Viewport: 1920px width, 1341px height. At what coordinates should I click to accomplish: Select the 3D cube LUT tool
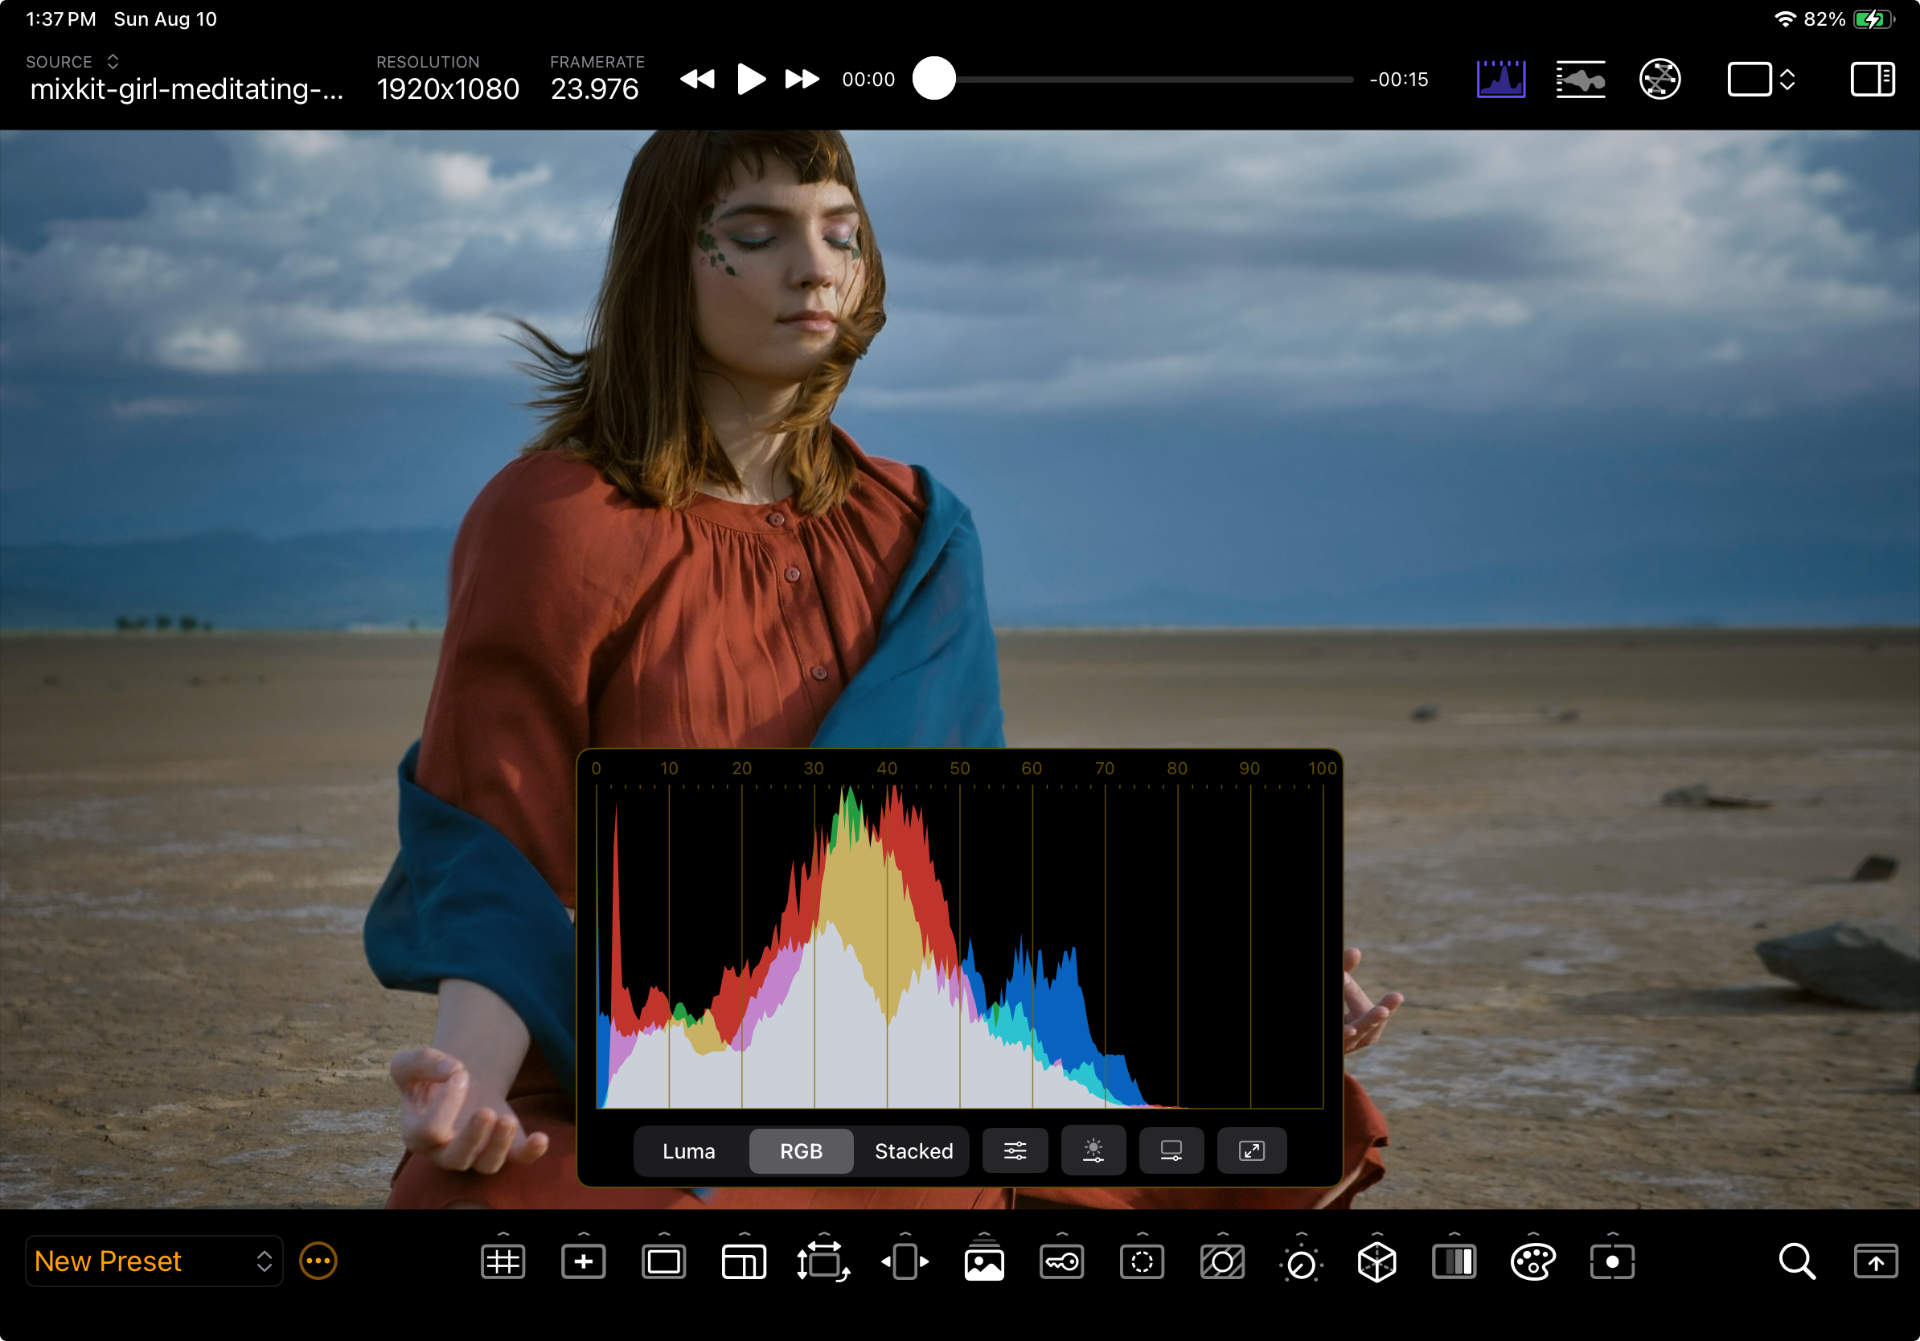[1376, 1262]
